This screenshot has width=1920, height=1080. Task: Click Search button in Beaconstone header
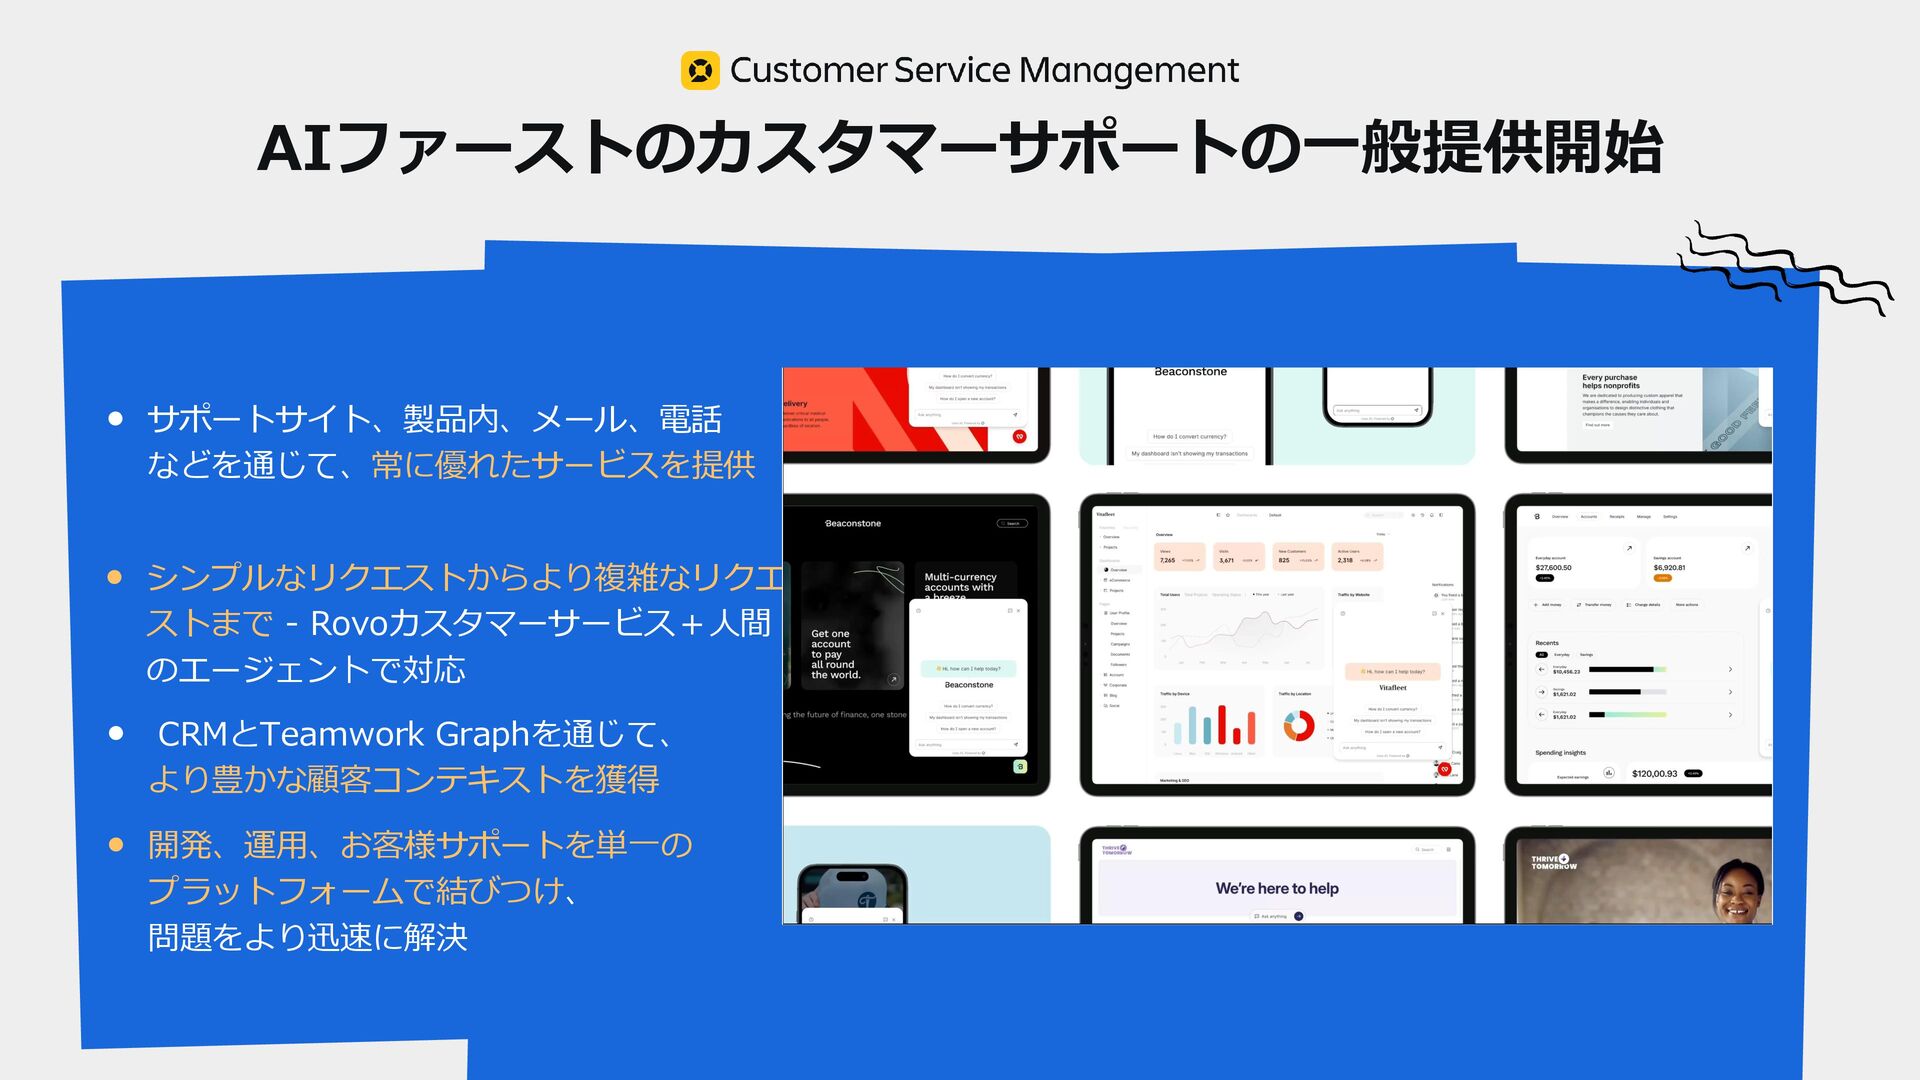[1012, 523]
